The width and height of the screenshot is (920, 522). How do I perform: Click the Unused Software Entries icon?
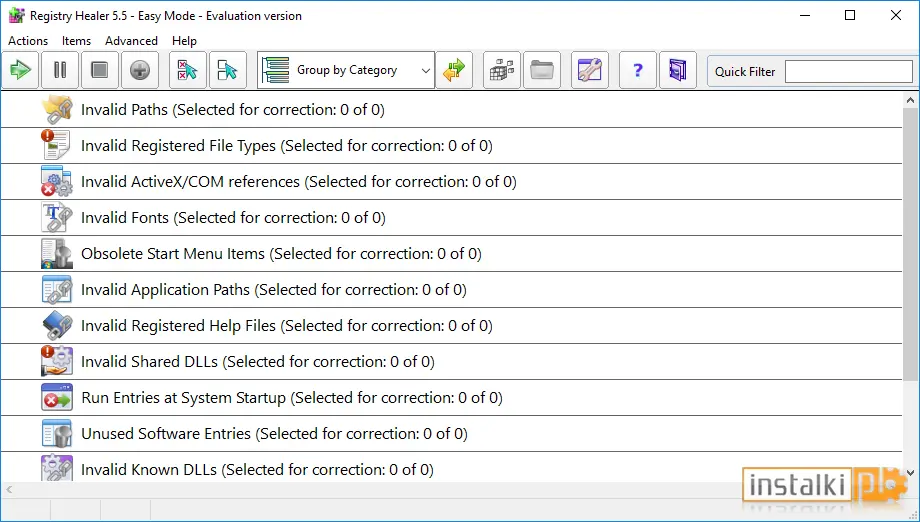click(57, 433)
